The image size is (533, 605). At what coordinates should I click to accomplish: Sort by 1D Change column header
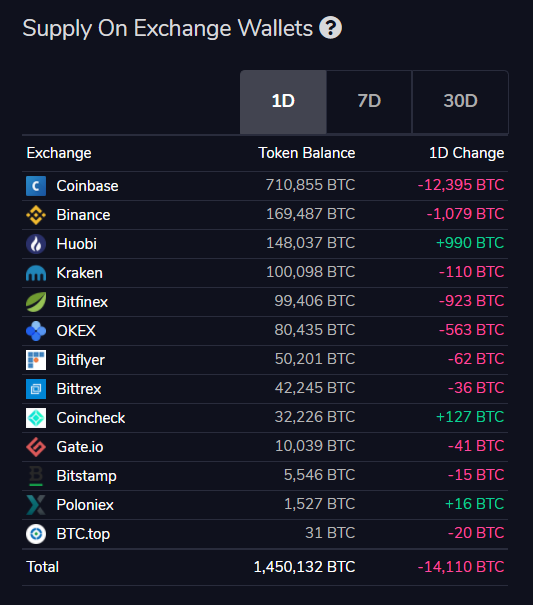click(x=467, y=153)
